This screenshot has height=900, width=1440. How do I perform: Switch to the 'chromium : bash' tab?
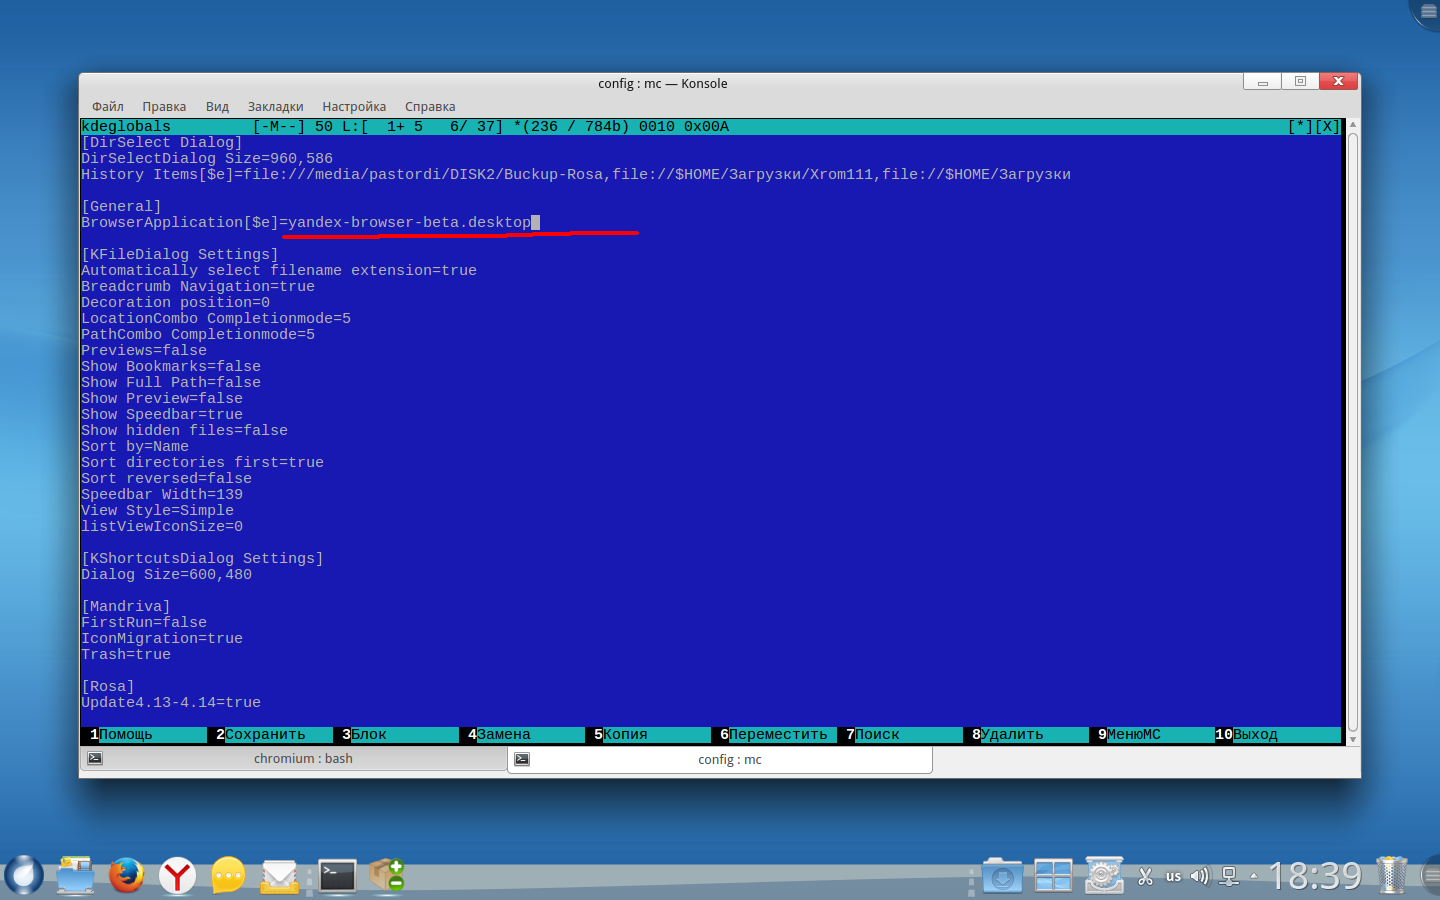pos(294,759)
